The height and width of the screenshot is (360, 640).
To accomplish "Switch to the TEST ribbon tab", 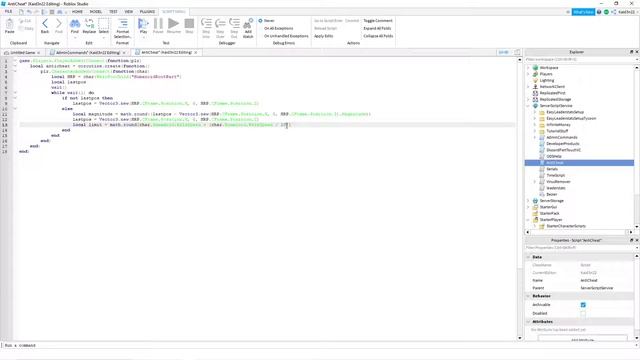I will (113, 12).
